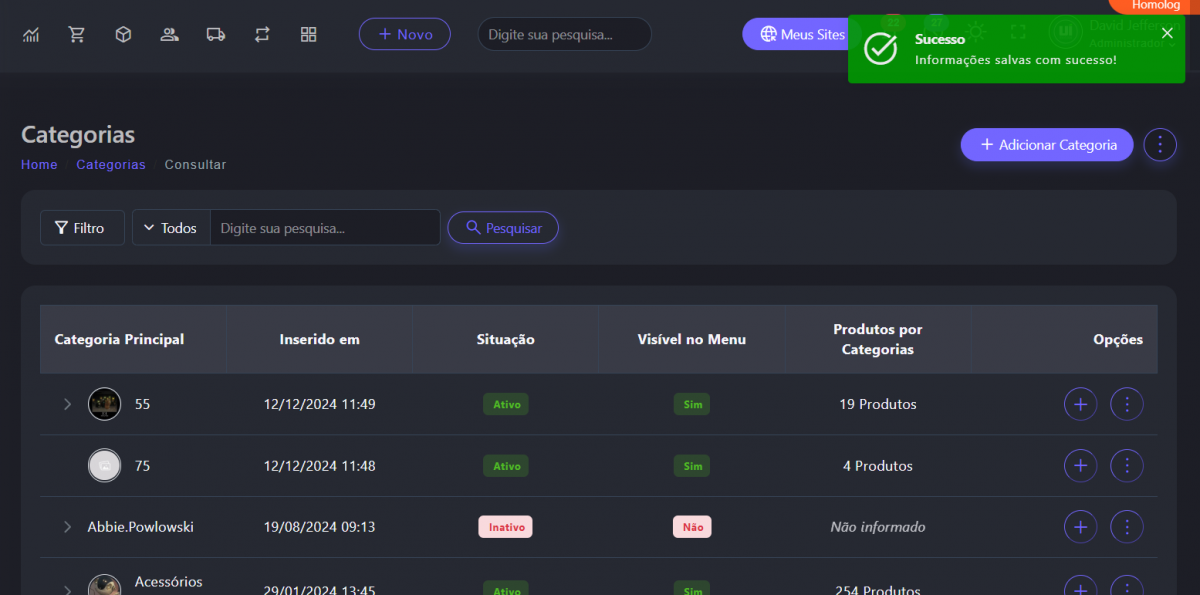The height and width of the screenshot is (595, 1200).
Task: Dismiss the Sucesso notification
Action: [1167, 33]
